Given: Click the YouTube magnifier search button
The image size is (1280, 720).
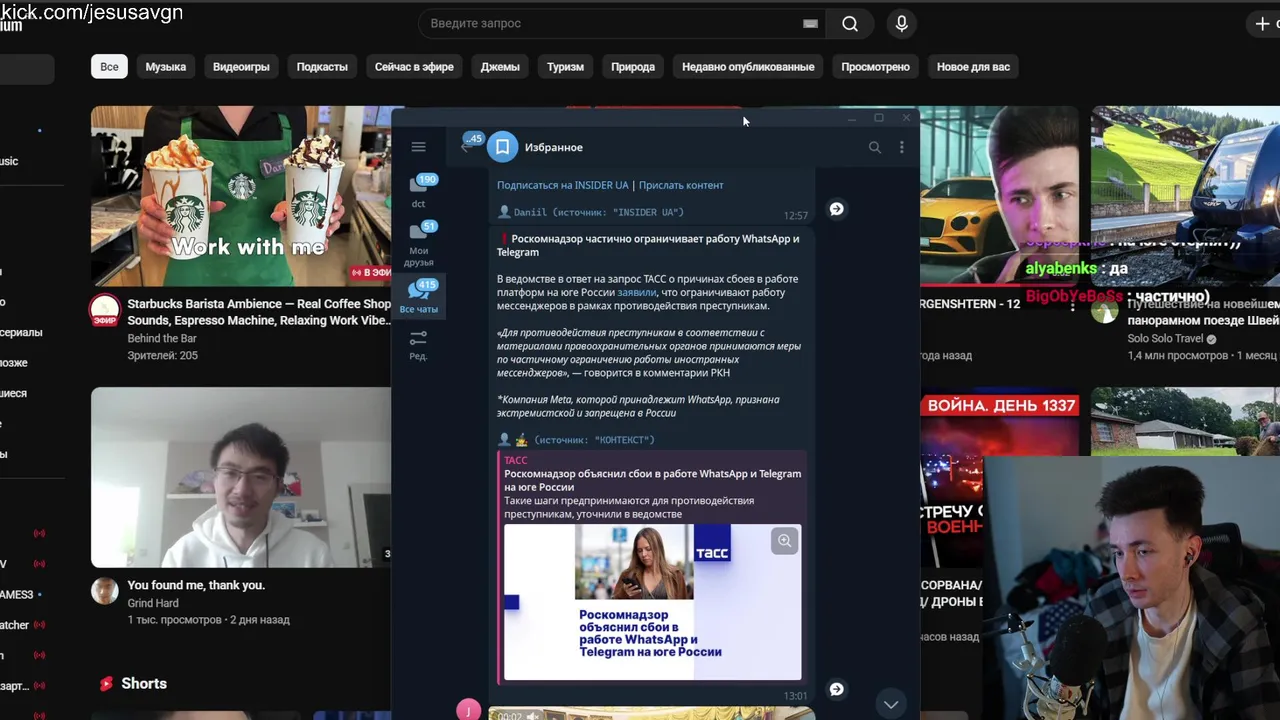Looking at the screenshot, I should (850, 23).
